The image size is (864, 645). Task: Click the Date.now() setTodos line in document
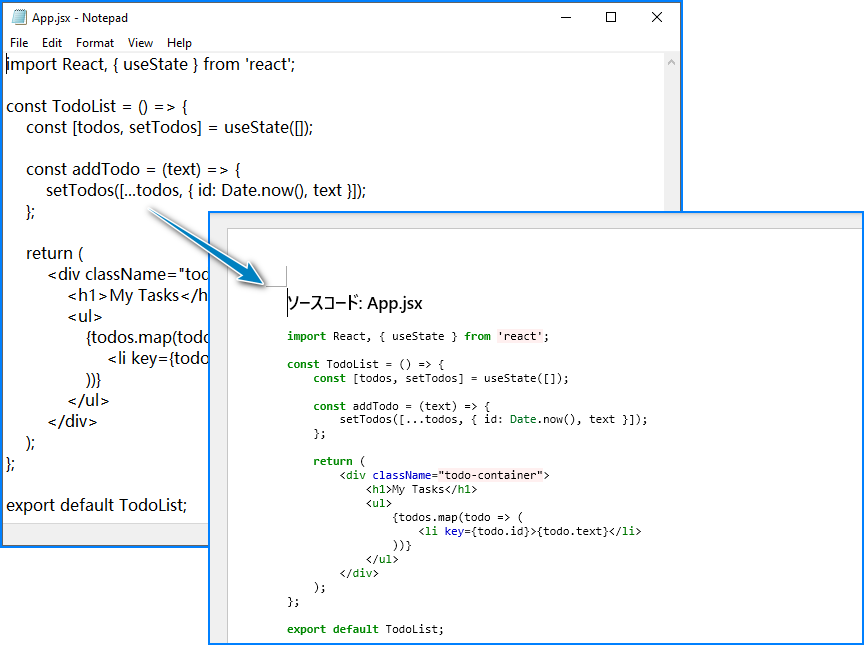(494, 420)
